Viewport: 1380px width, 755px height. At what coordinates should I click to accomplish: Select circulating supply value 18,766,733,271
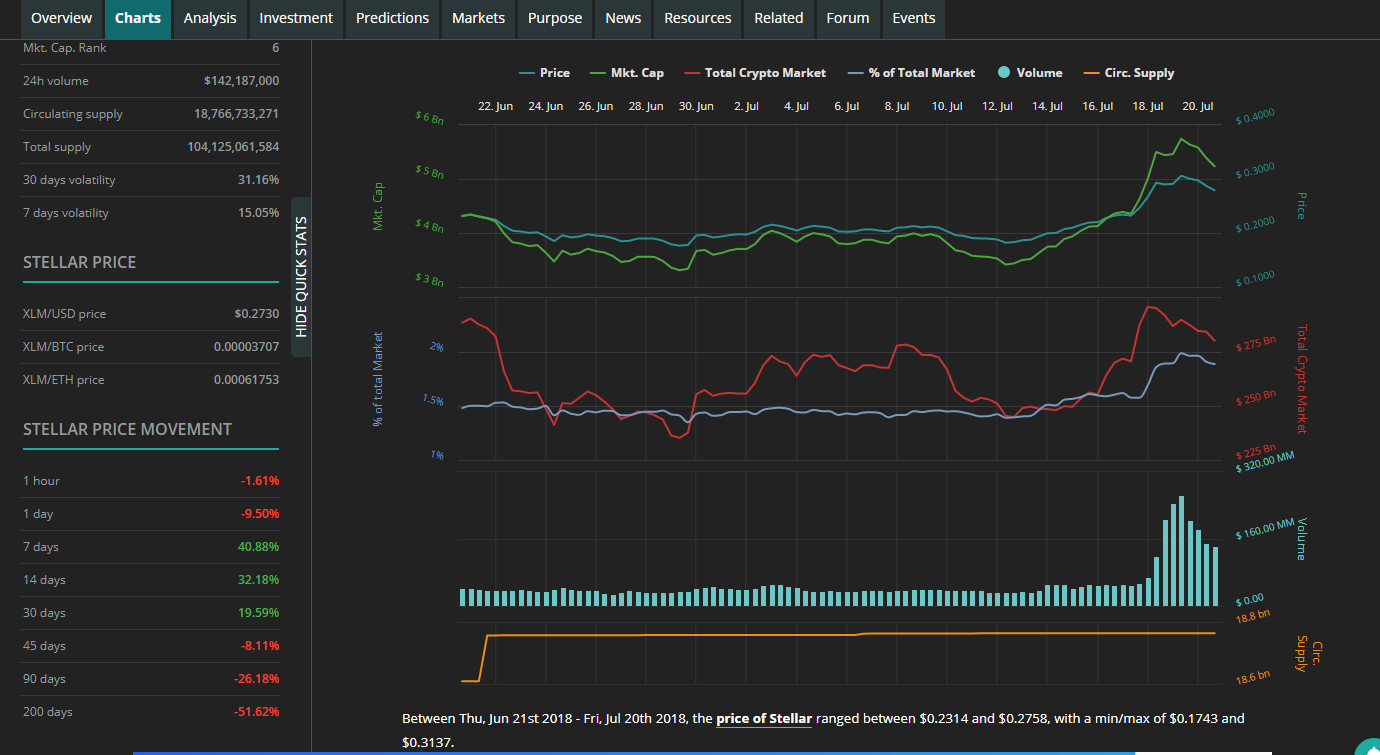click(x=236, y=114)
